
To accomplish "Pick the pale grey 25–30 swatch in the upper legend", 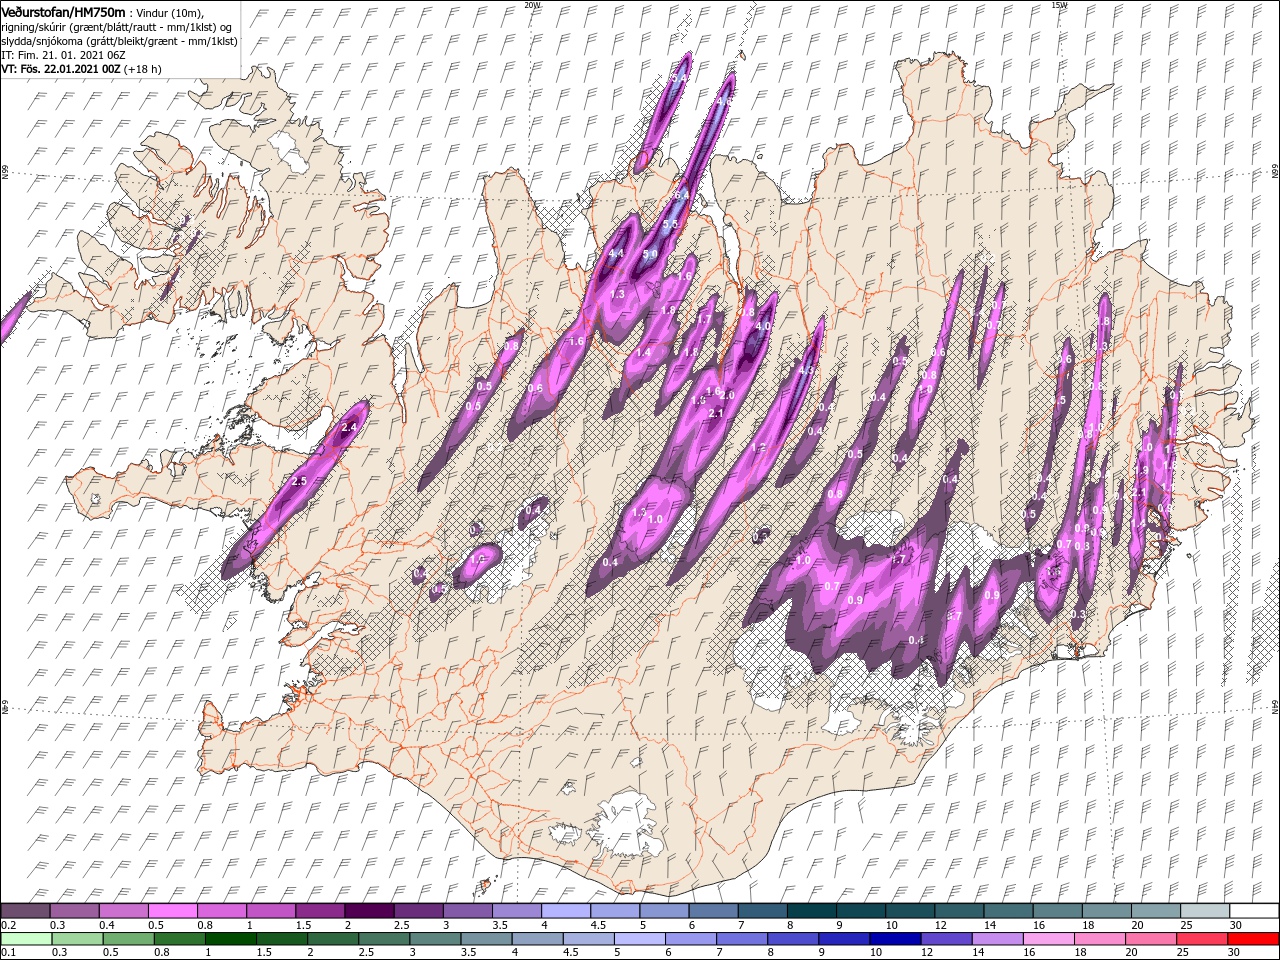I will click(1204, 911).
